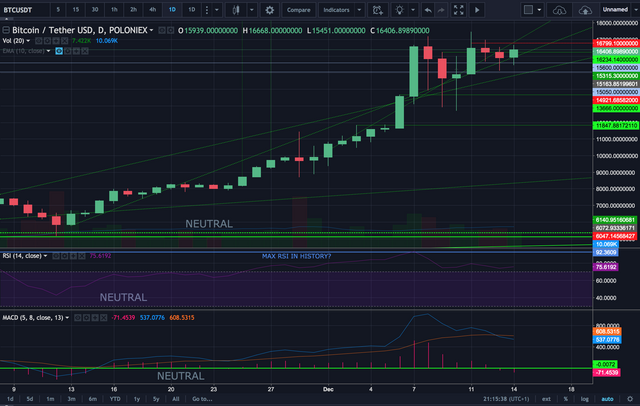Image resolution: width=640 pixels, height=406 pixels.
Task: Expand RSI (14, close) indicator dropdown
Action: tap(45, 256)
